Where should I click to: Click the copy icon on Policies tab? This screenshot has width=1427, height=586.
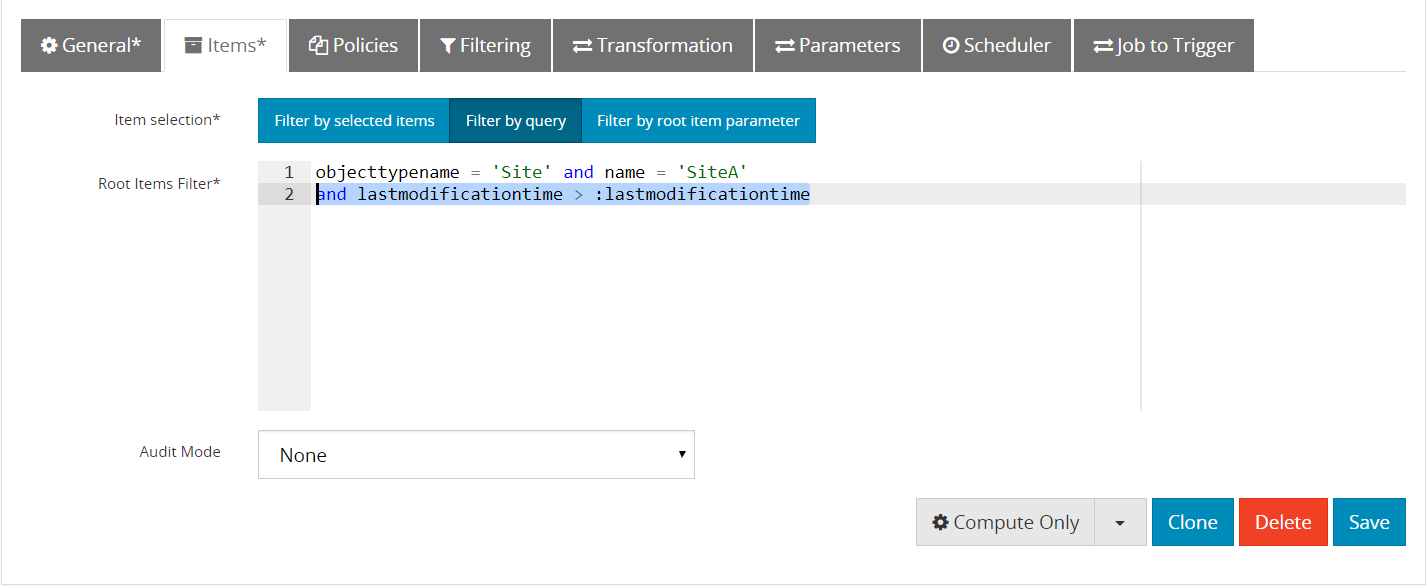click(319, 46)
